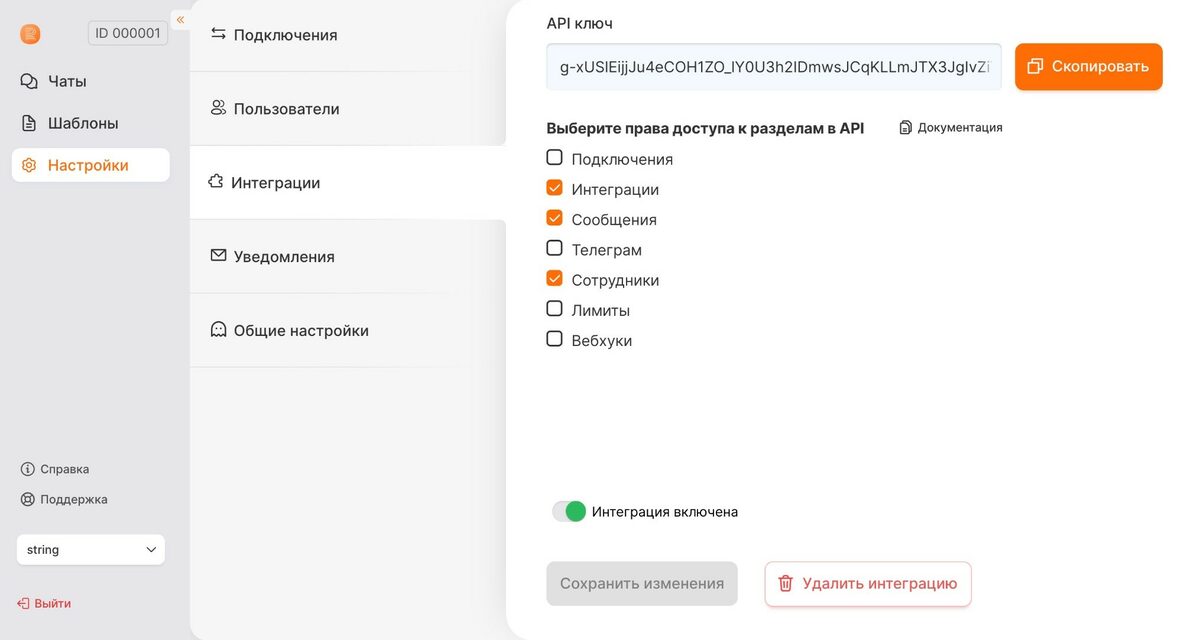Click the people icon beside Пользователи

(218, 108)
